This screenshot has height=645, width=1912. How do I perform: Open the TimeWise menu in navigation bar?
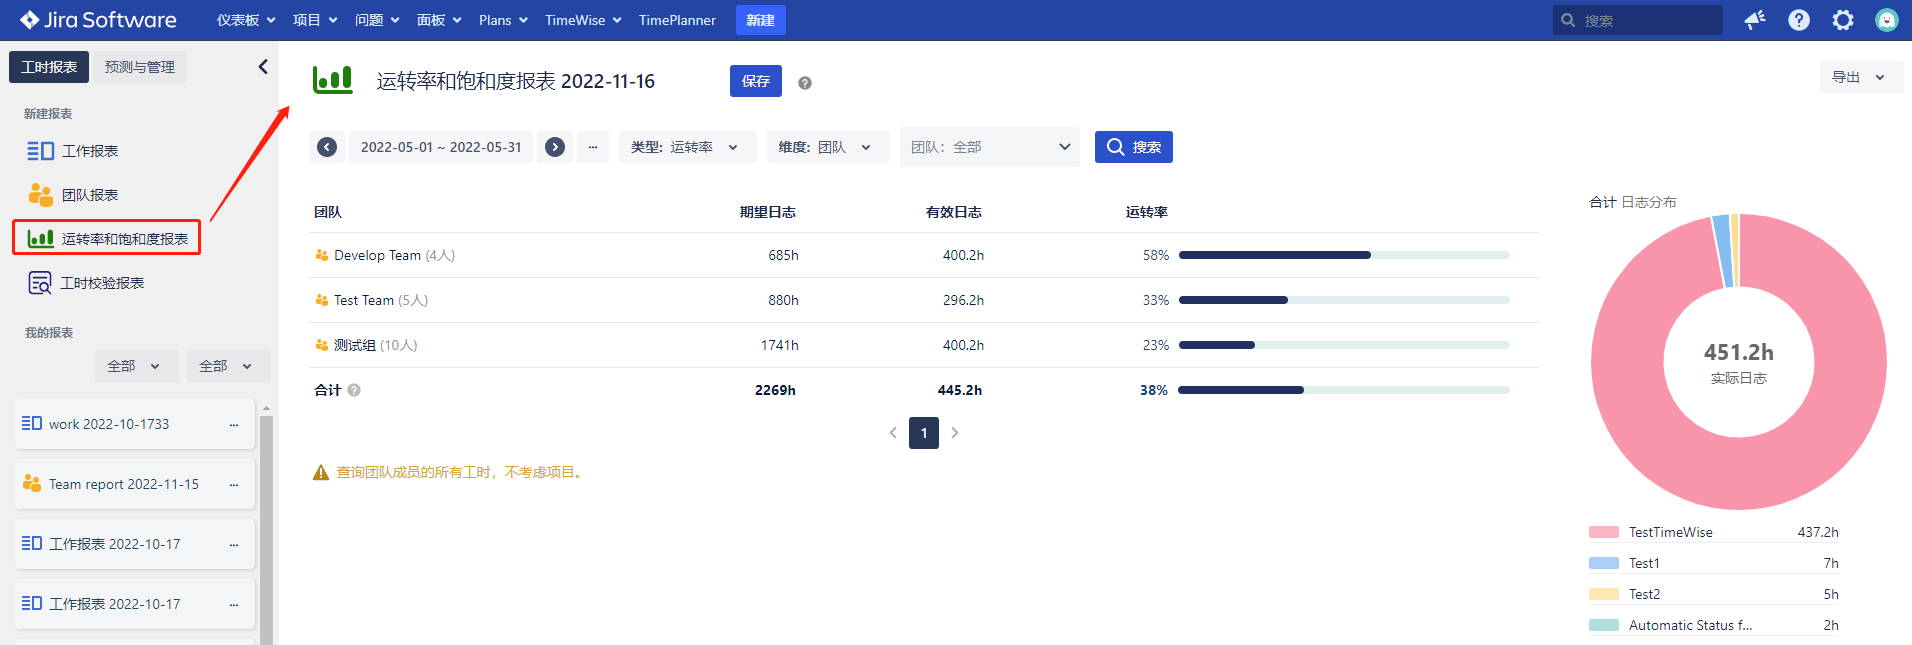click(x=583, y=20)
